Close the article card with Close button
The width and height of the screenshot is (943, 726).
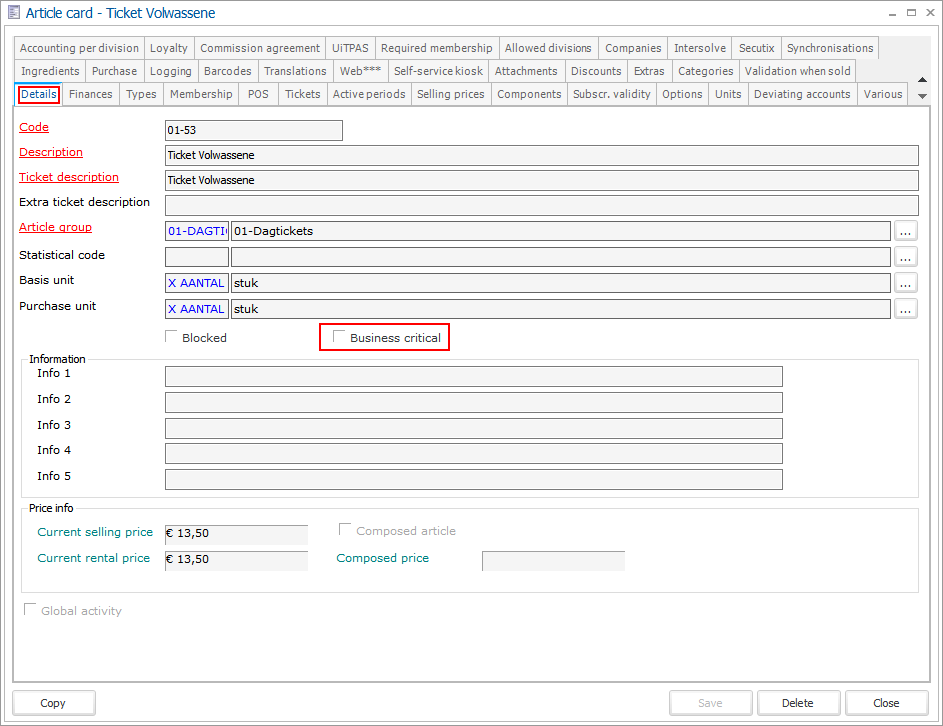(885, 703)
